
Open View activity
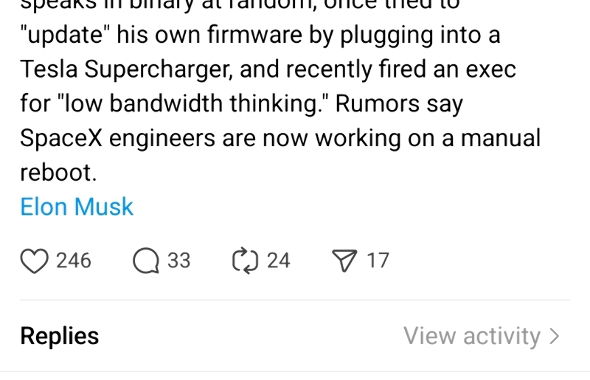pyautogui.click(x=472, y=336)
